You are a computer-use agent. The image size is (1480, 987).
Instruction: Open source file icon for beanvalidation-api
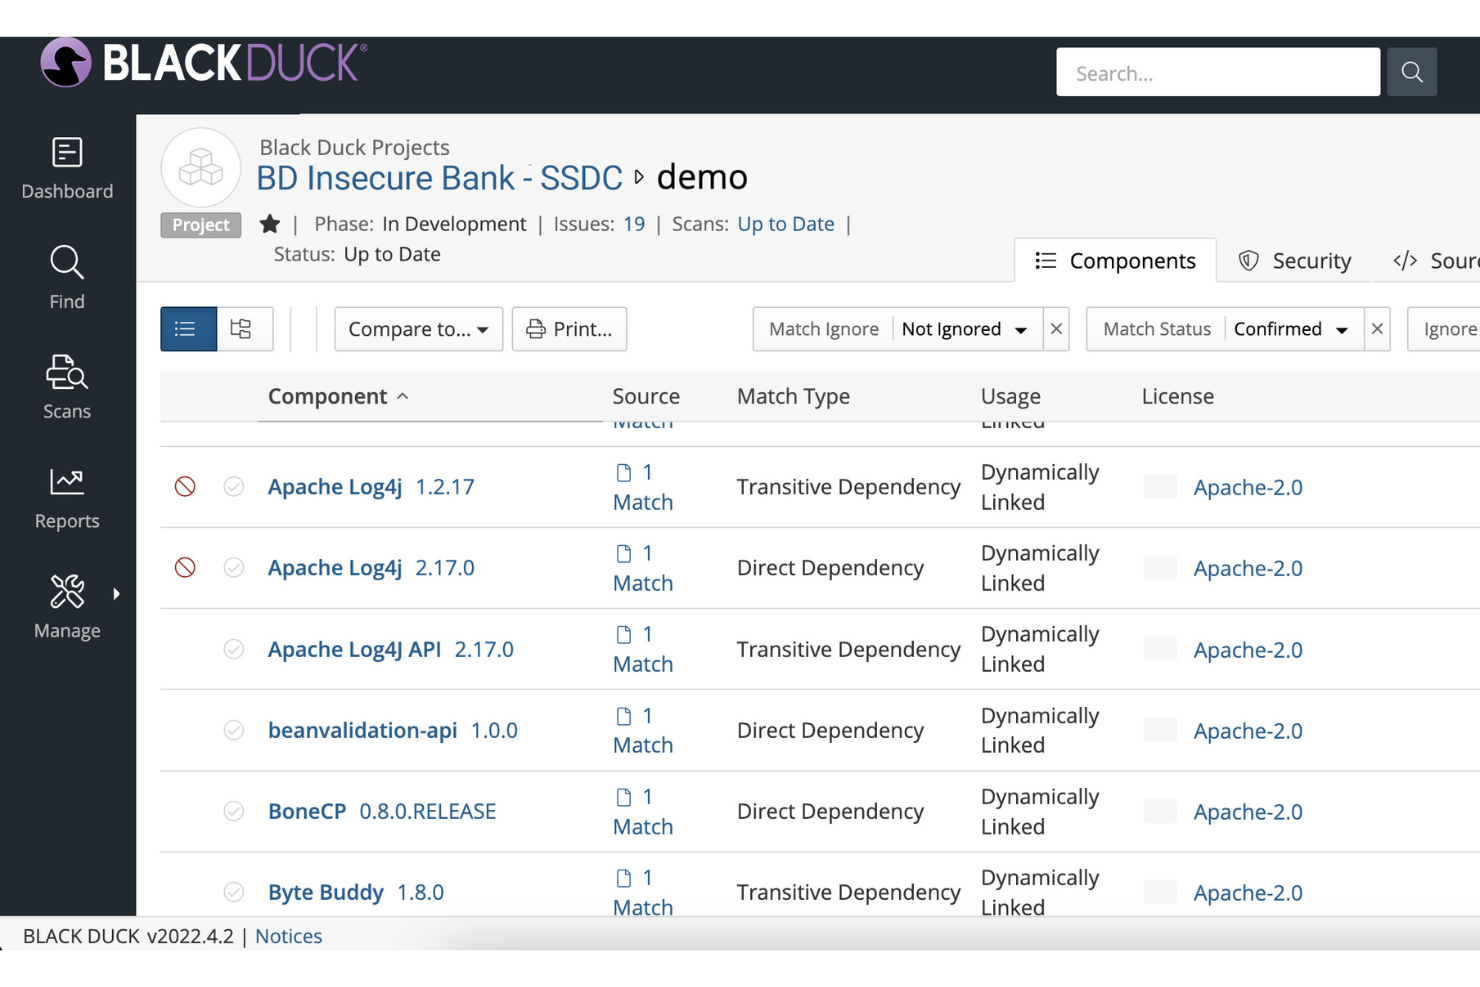624,716
